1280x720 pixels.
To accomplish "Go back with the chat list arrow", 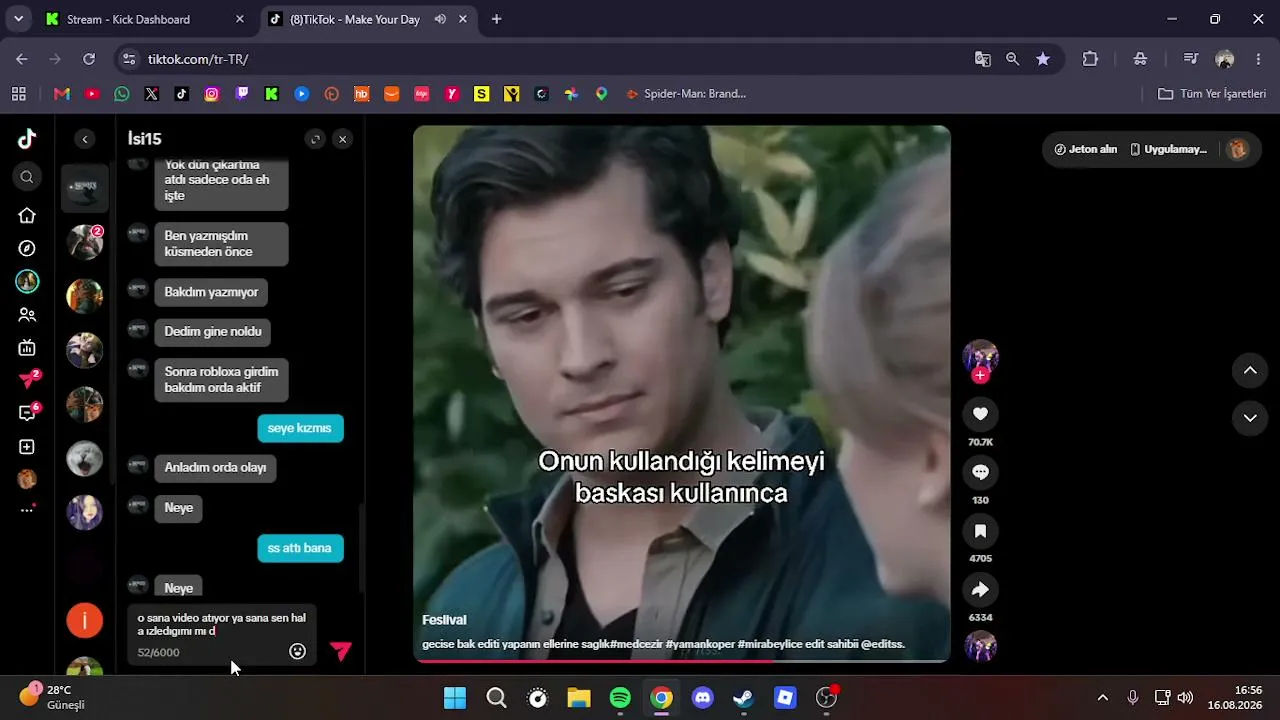I will [x=85, y=139].
